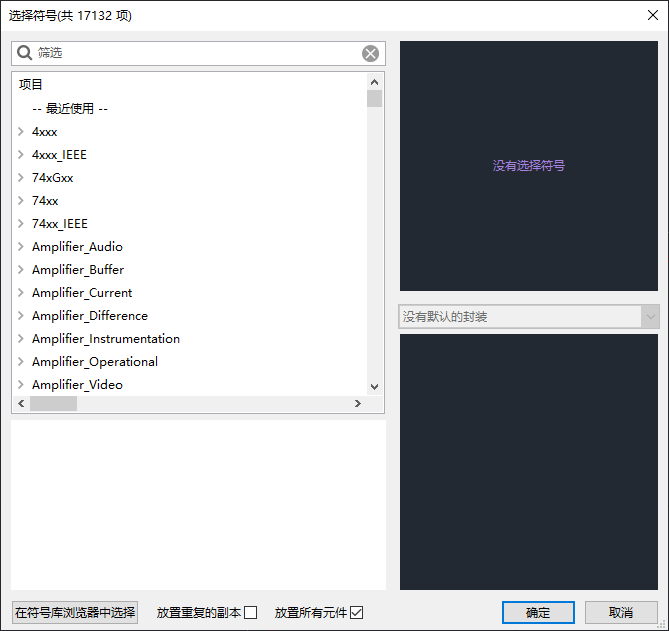Screen dimensions: 669x631
Task: Click the magnifier search icon
Action: tap(24, 53)
